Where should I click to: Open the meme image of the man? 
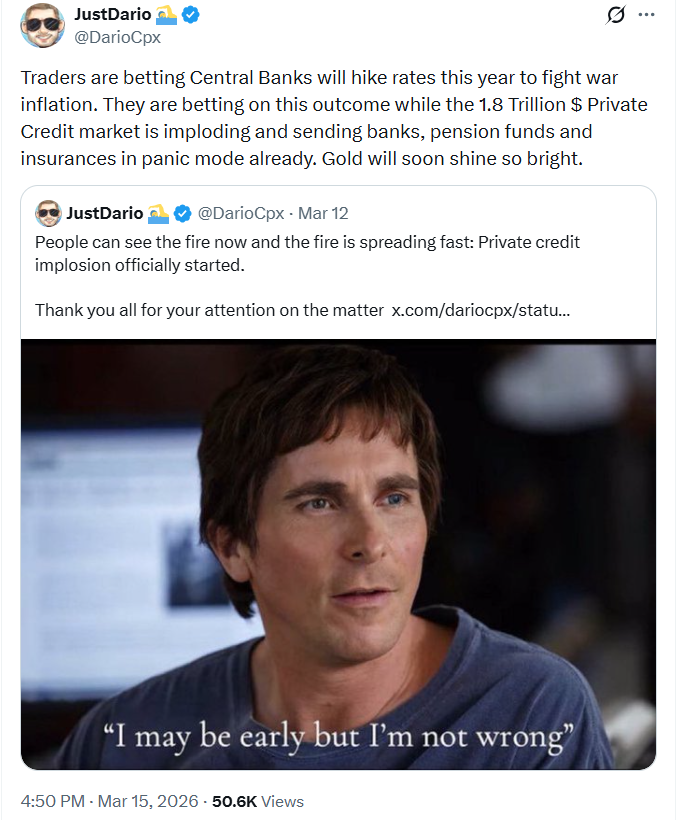(338, 520)
